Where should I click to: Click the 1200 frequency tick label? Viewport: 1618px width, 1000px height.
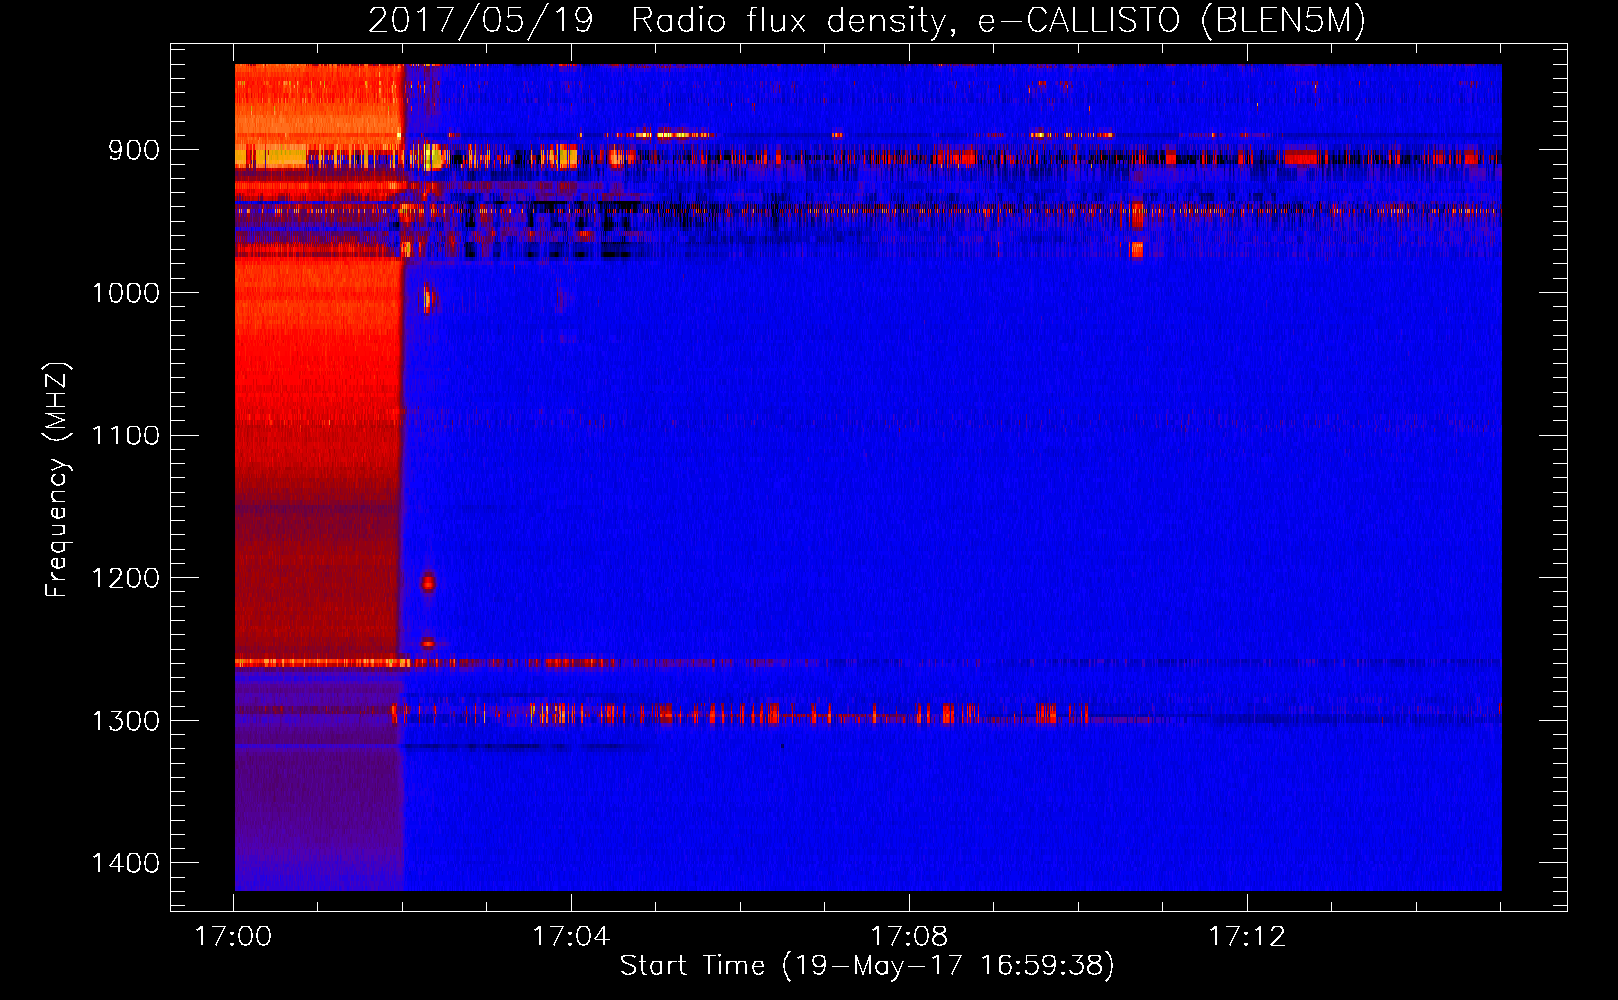[126, 578]
